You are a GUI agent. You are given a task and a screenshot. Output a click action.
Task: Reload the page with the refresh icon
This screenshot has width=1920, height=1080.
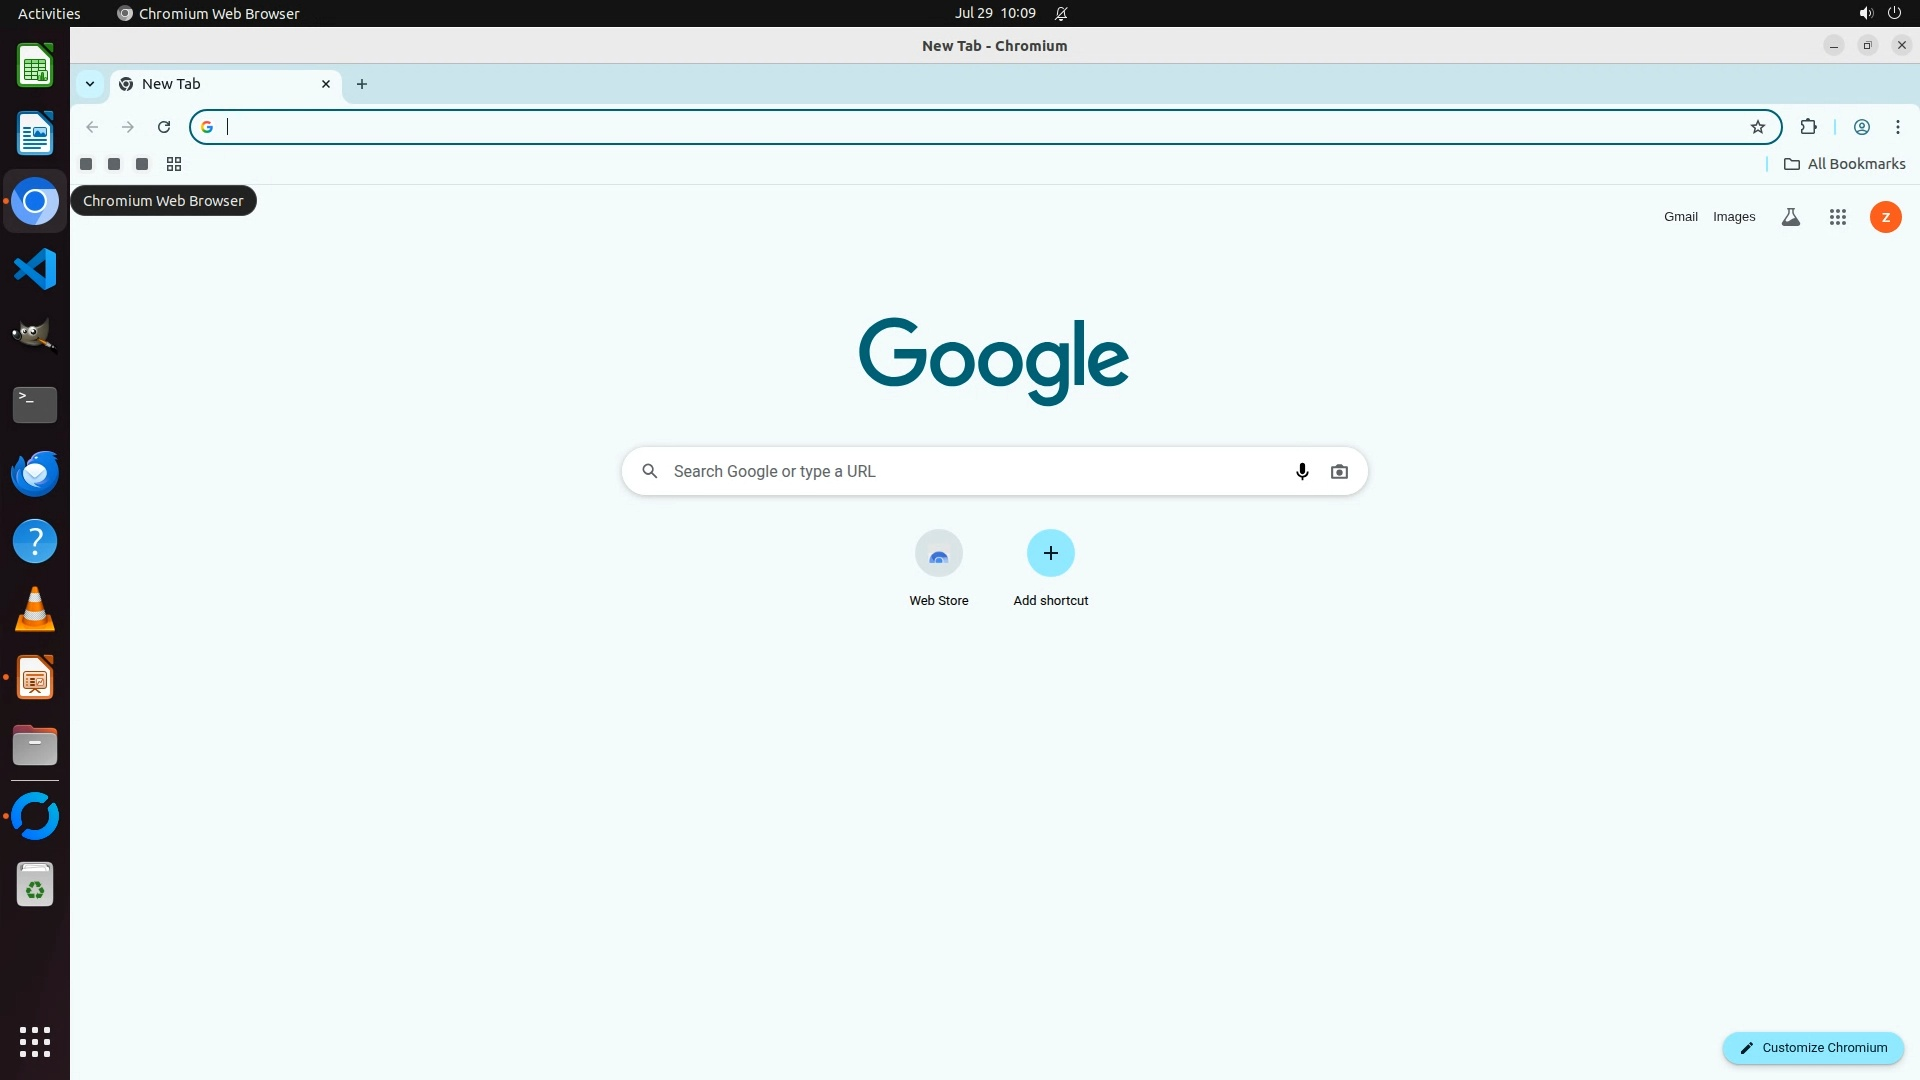click(164, 127)
